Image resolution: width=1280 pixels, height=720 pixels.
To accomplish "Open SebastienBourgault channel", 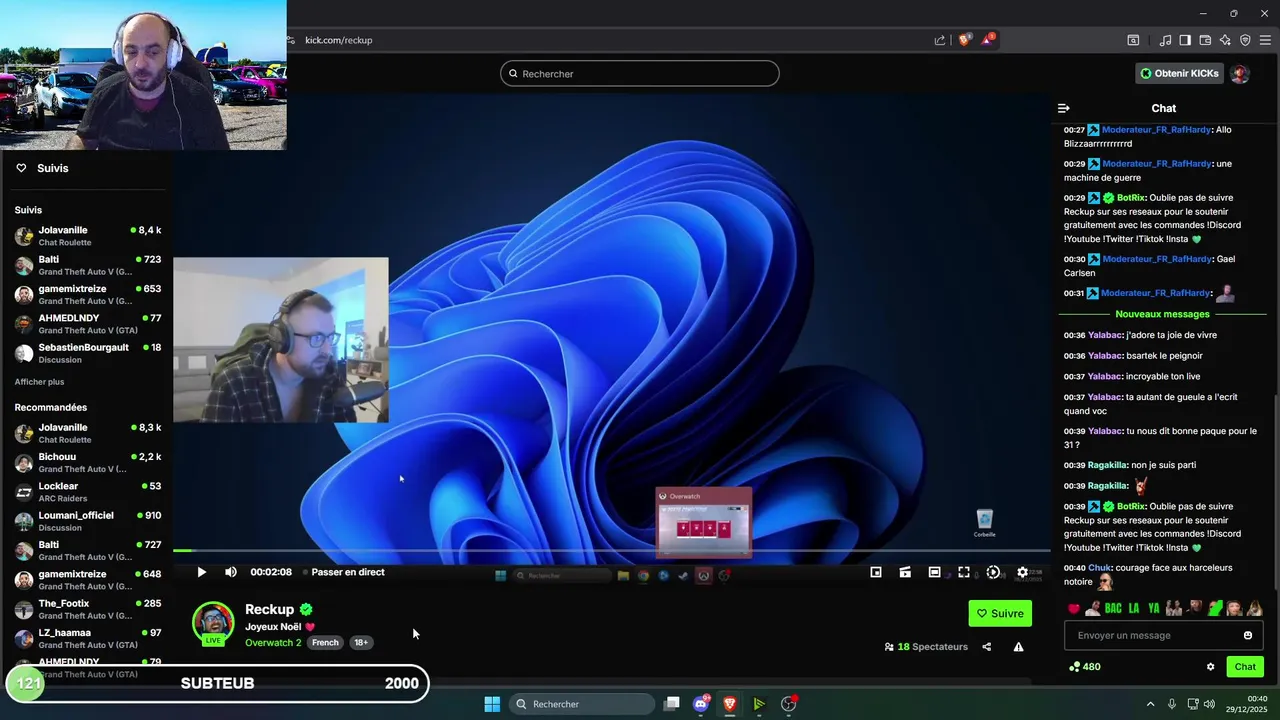I will [88, 353].
